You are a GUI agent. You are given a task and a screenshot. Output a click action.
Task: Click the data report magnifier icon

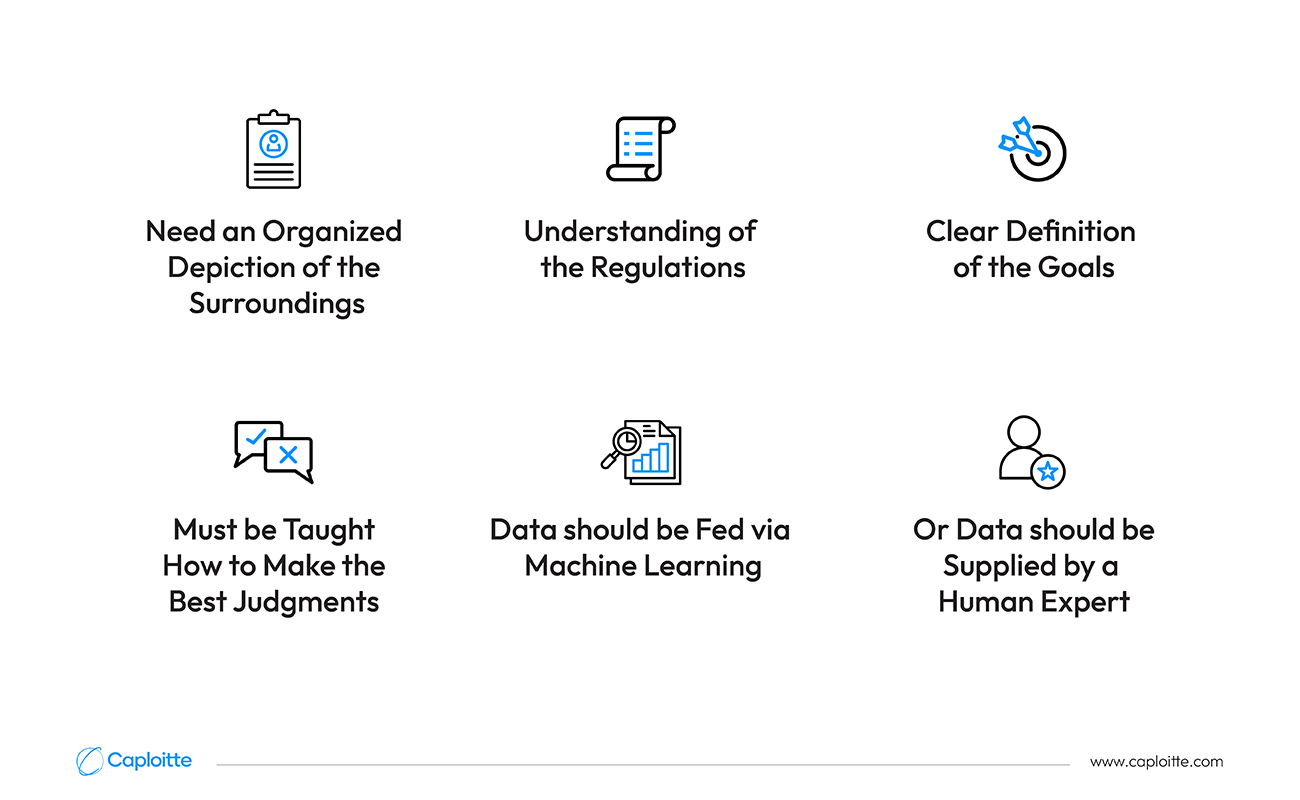pos(641,452)
